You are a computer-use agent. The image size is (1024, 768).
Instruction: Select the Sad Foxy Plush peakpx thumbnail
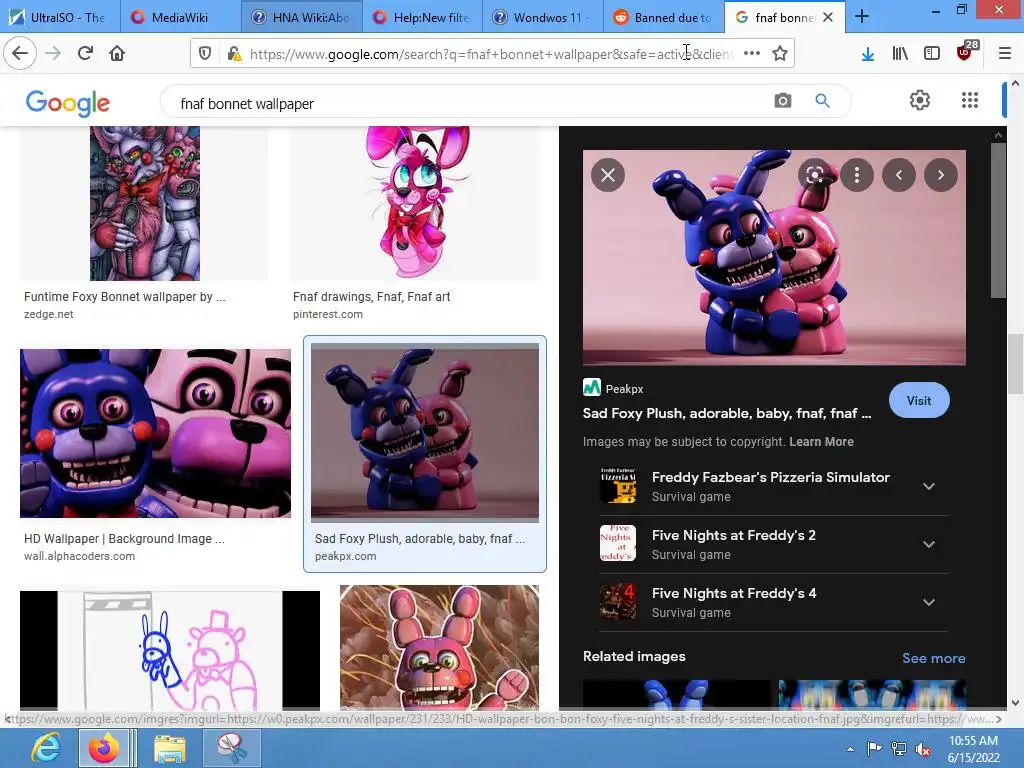click(x=424, y=433)
